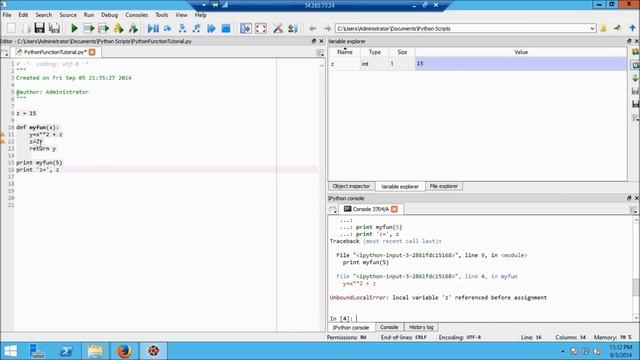Go forward to next cursor position

click(x=327, y=29)
